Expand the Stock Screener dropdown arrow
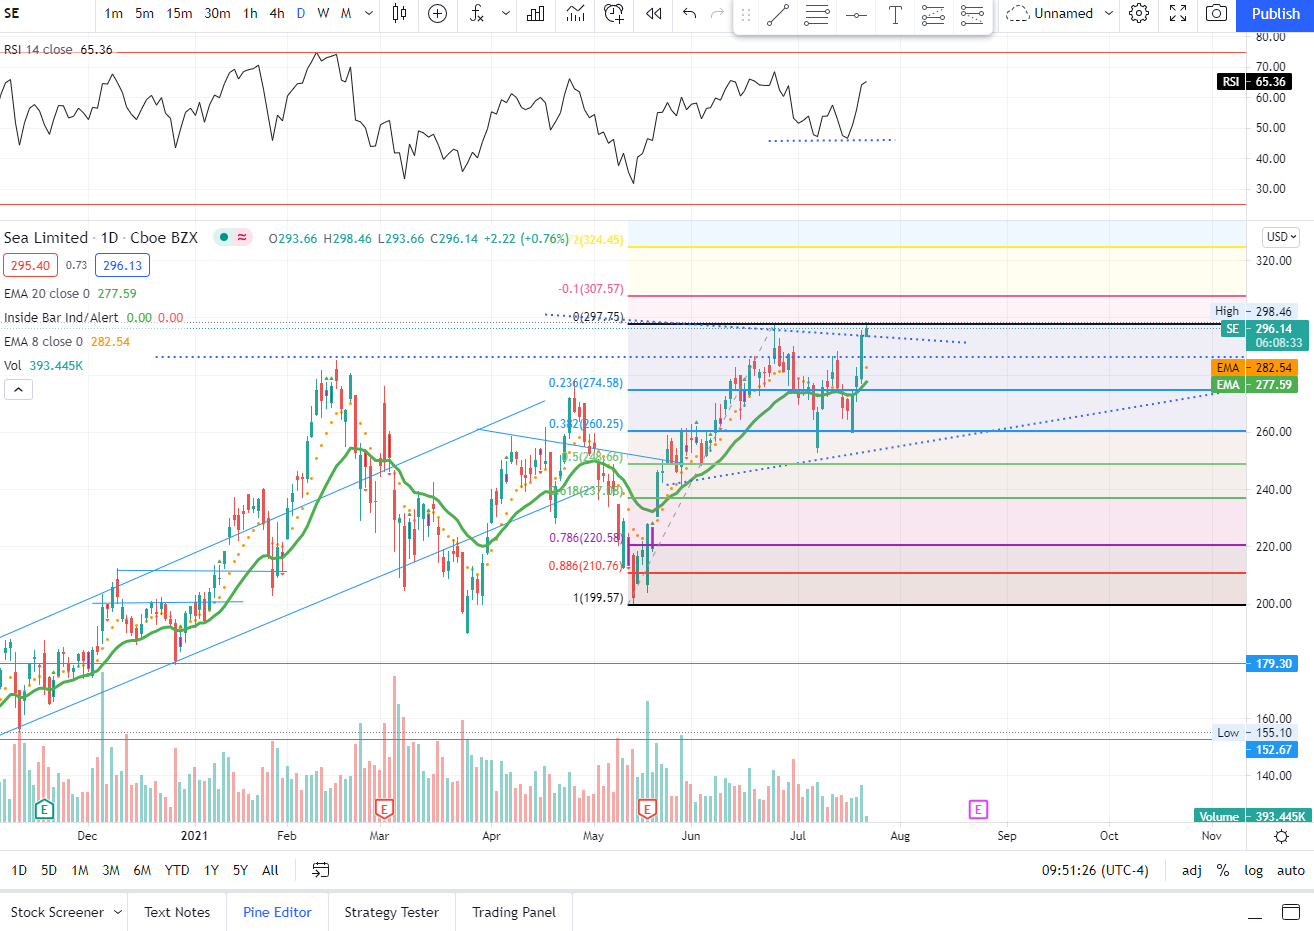The height and width of the screenshot is (931, 1314). [x=118, y=912]
